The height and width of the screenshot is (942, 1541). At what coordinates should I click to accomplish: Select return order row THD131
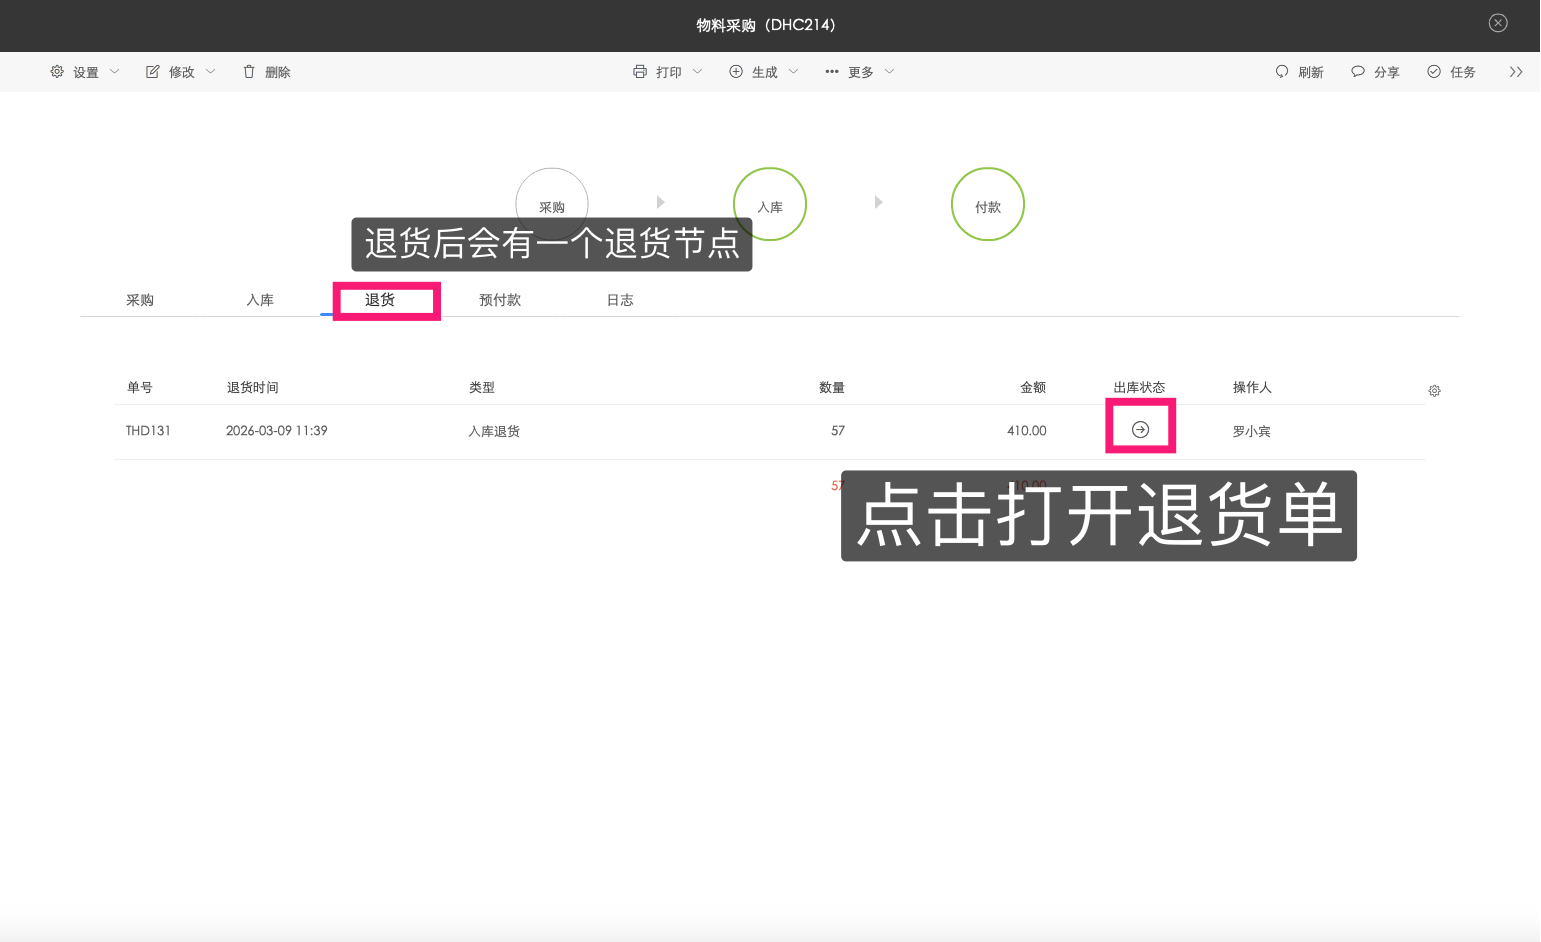tap(148, 430)
